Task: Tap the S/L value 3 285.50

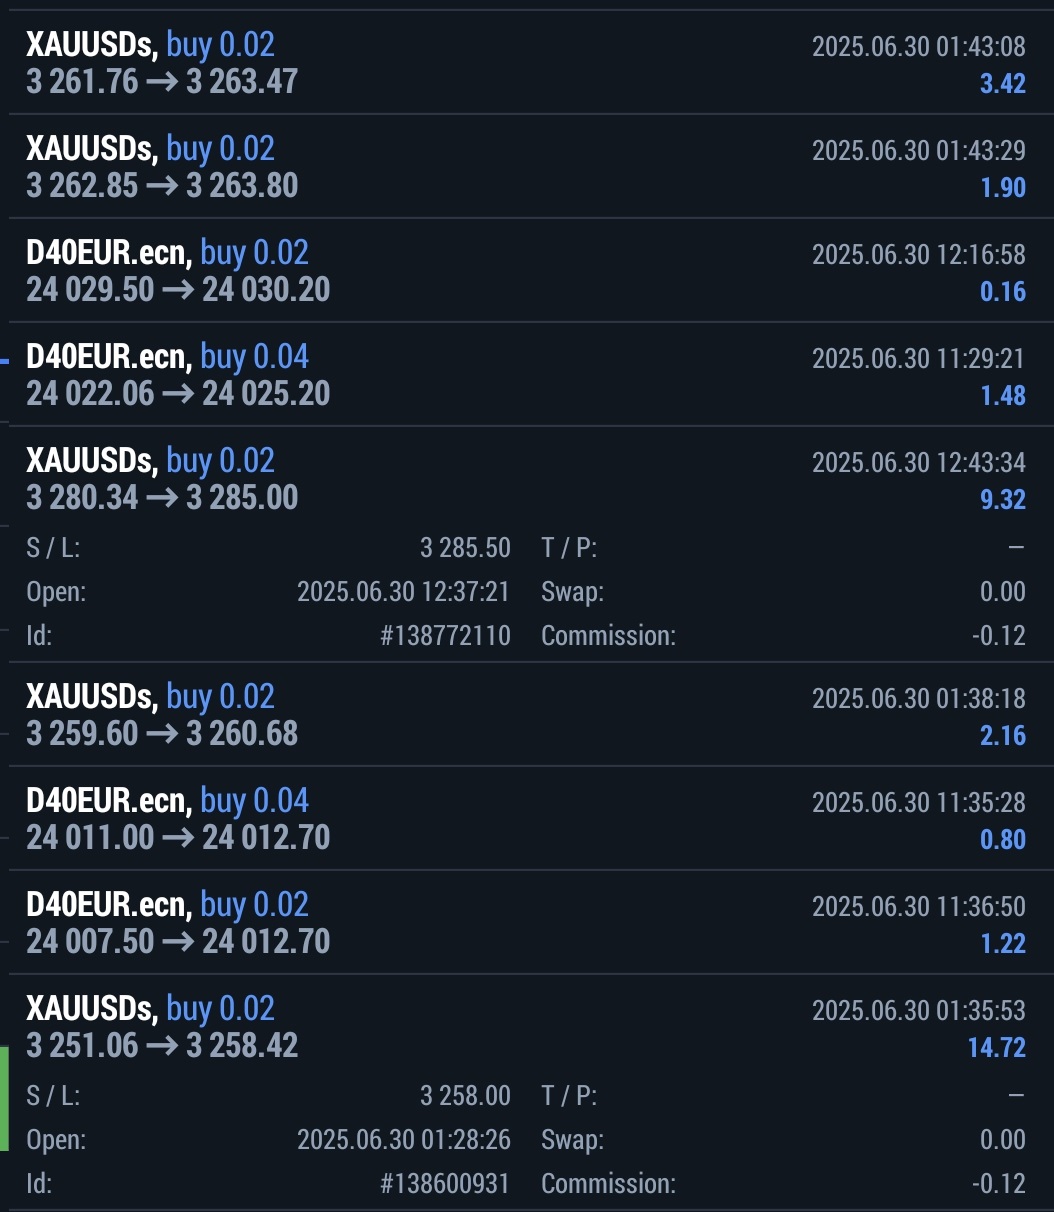Action: (465, 548)
